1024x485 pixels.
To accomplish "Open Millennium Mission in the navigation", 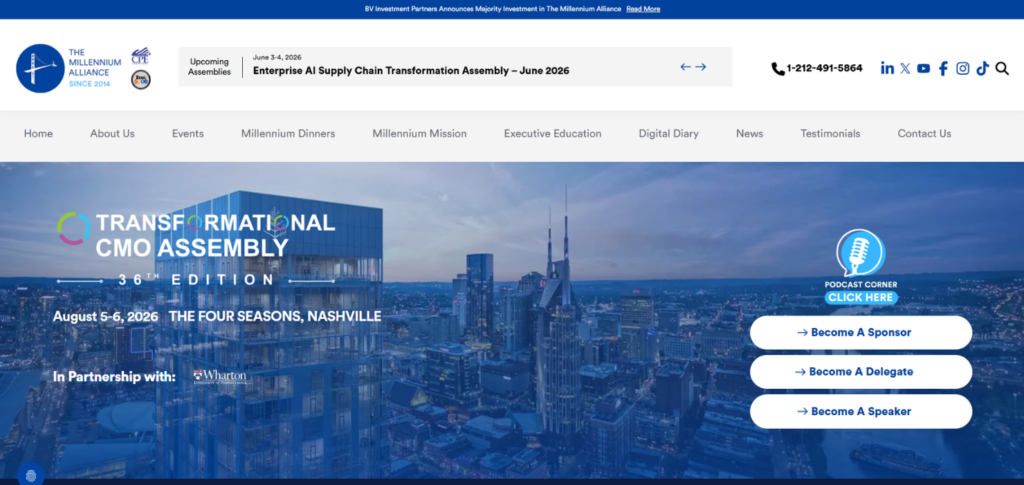I will click(419, 133).
